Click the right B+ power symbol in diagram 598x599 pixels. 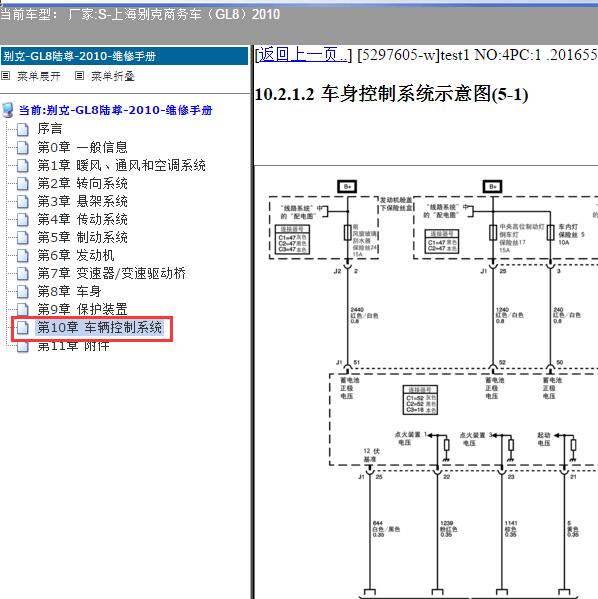(x=493, y=186)
